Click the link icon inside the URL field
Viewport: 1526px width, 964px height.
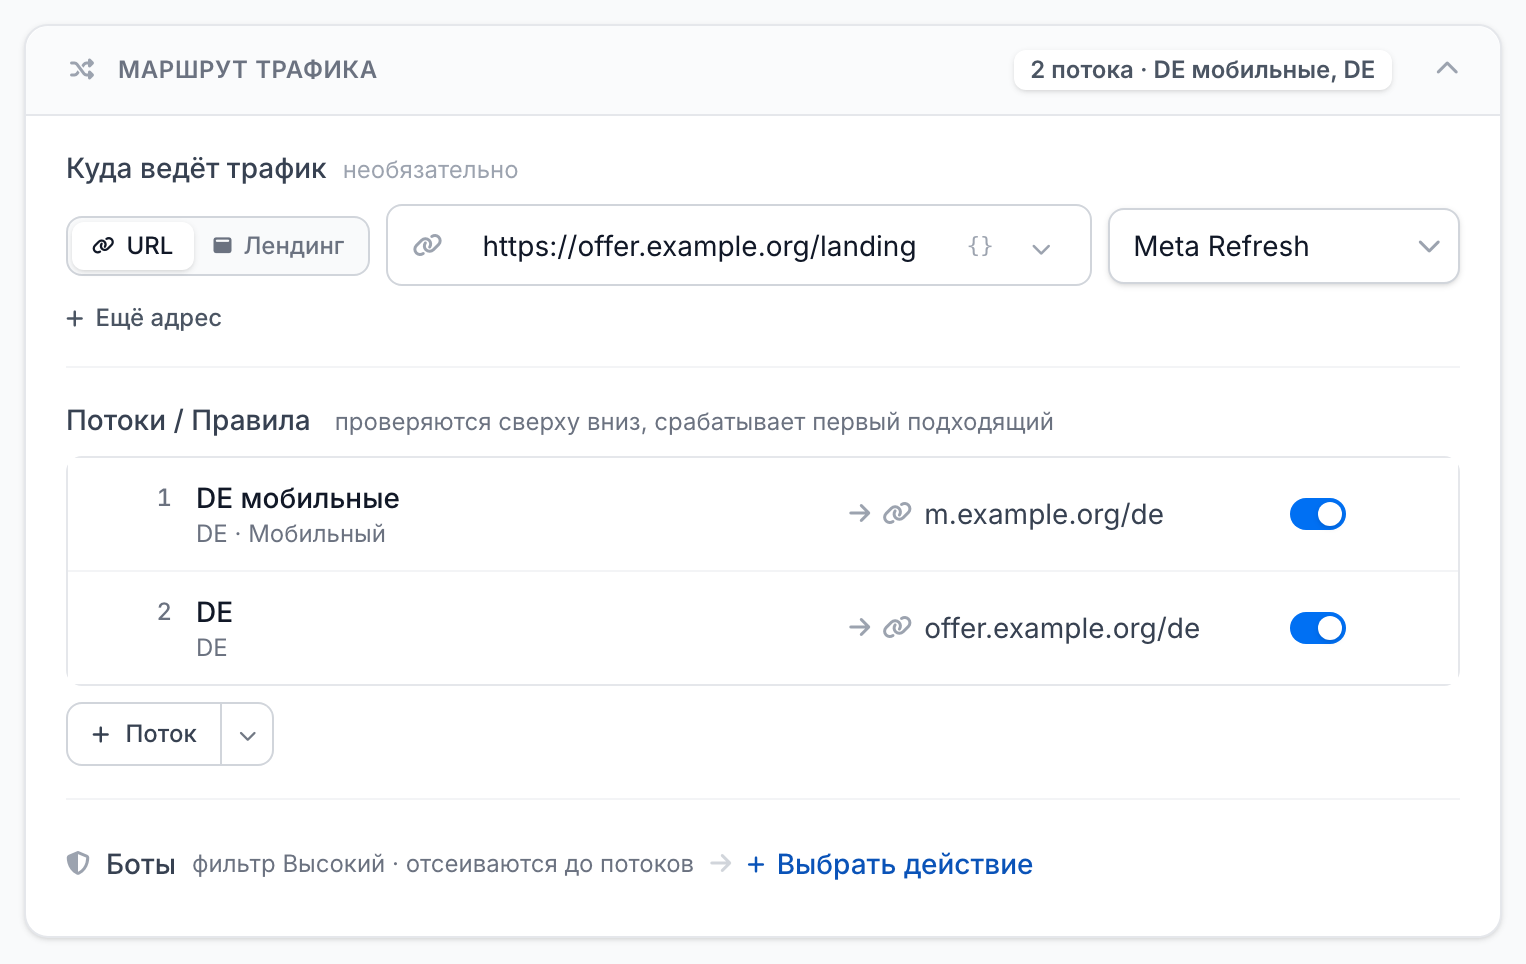428,245
